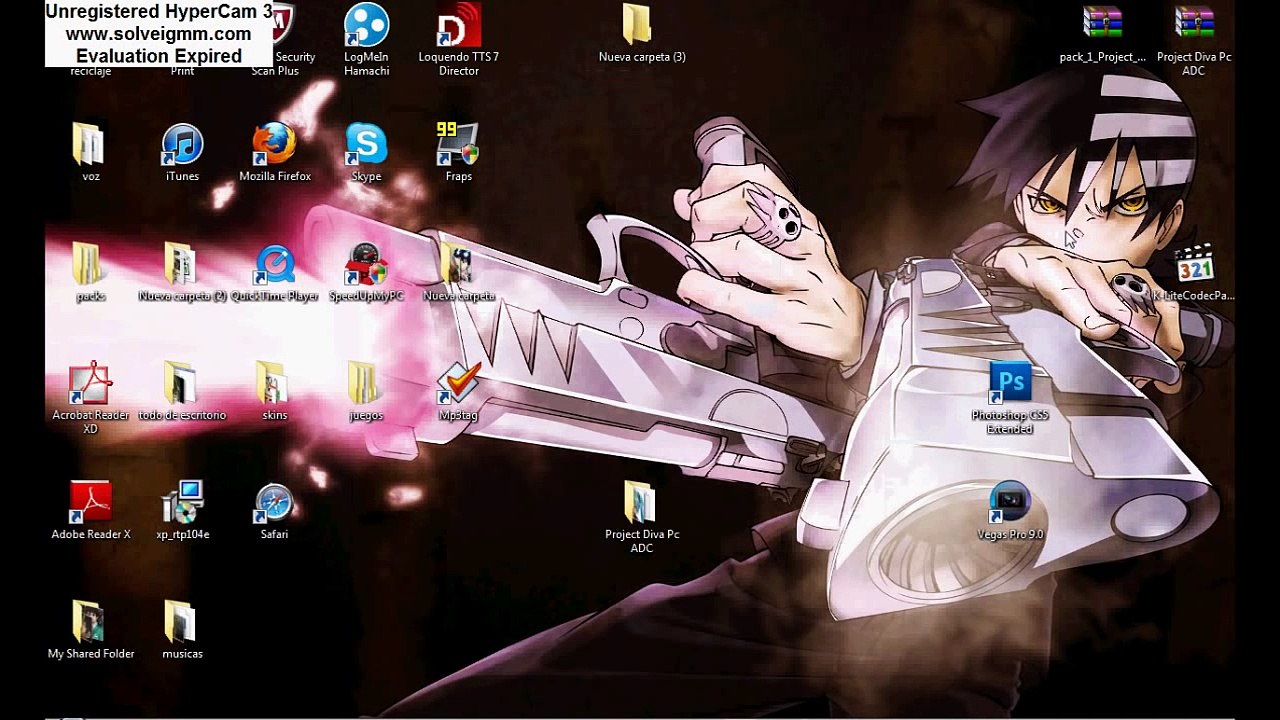1280x720 pixels.
Task: Select the todo de escritorio folder
Action: coord(181,383)
